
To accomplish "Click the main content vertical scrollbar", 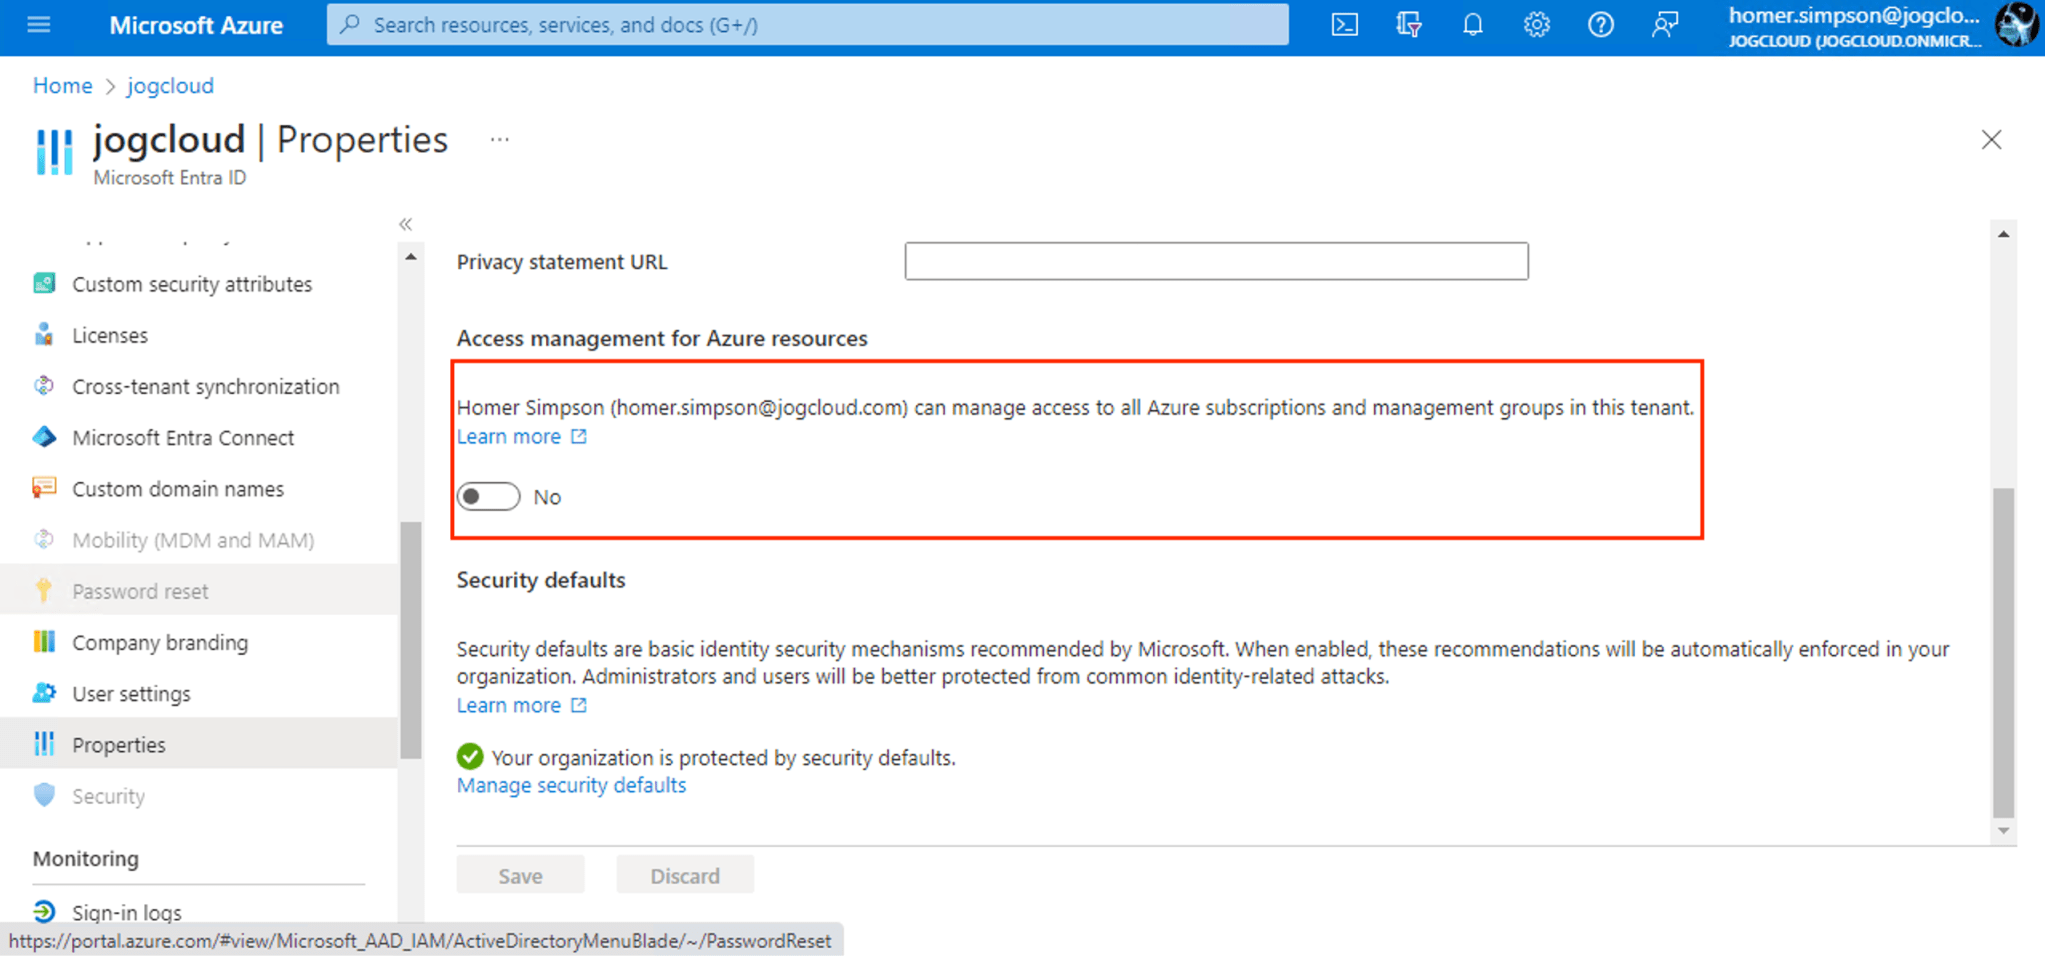I will 2003,650.
